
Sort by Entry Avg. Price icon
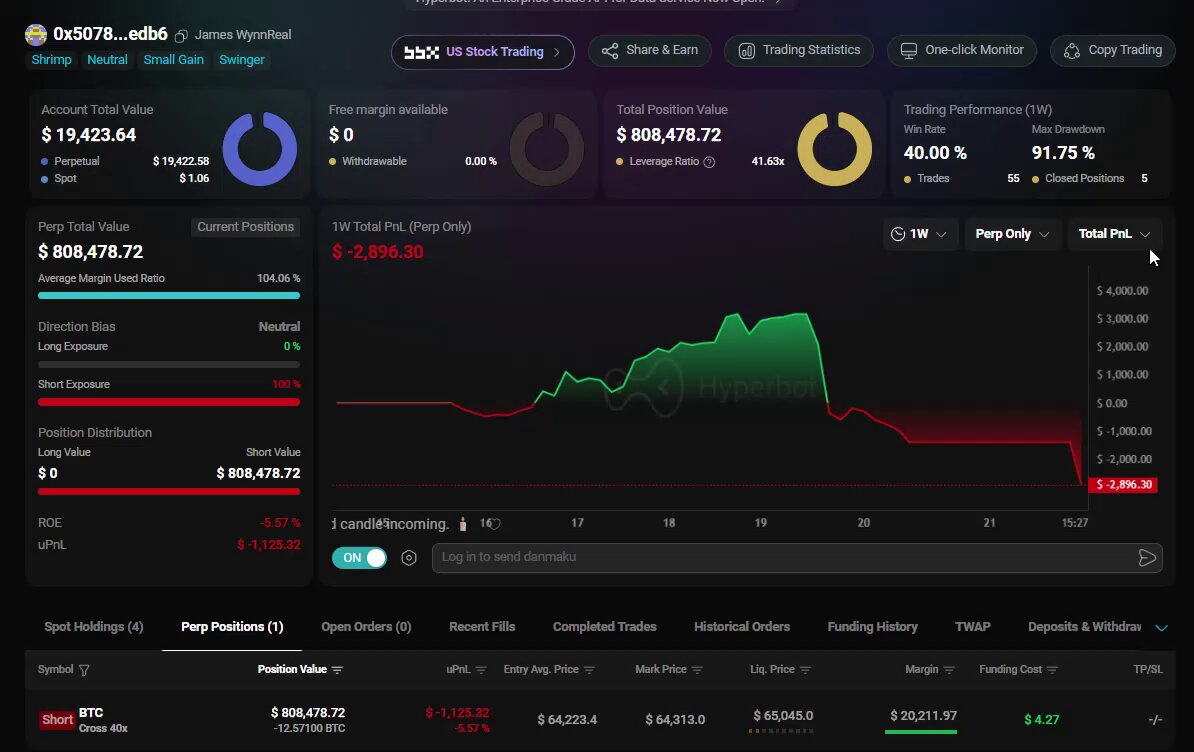tap(589, 670)
